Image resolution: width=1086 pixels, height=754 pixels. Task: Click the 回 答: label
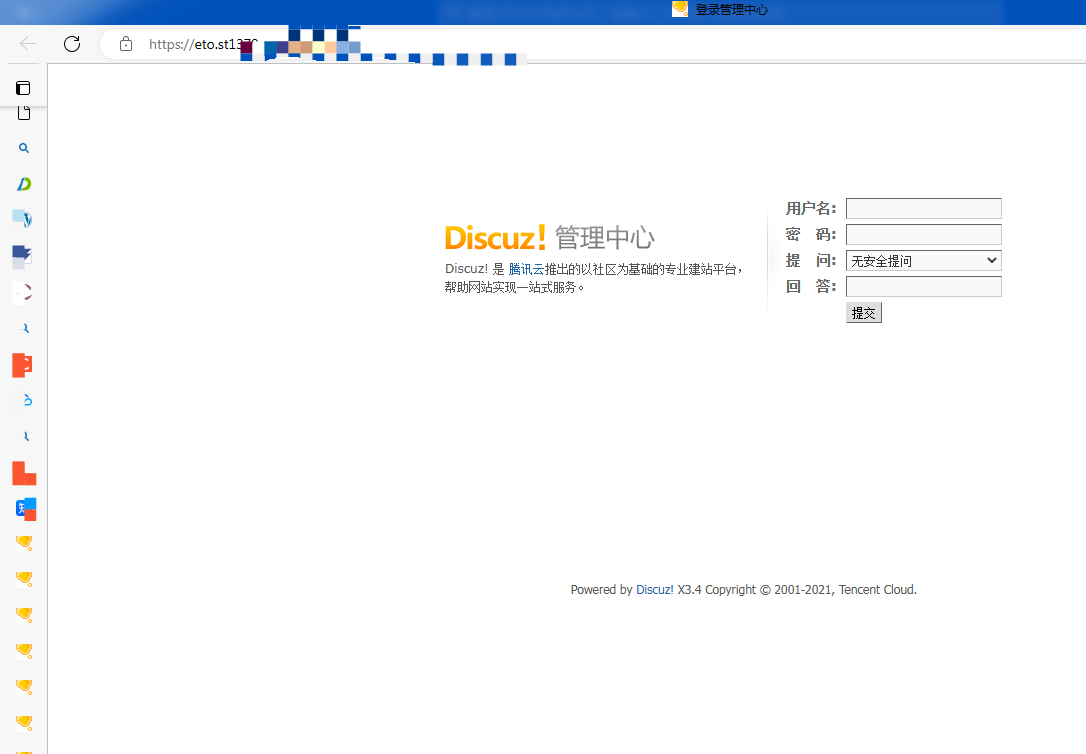811,287
